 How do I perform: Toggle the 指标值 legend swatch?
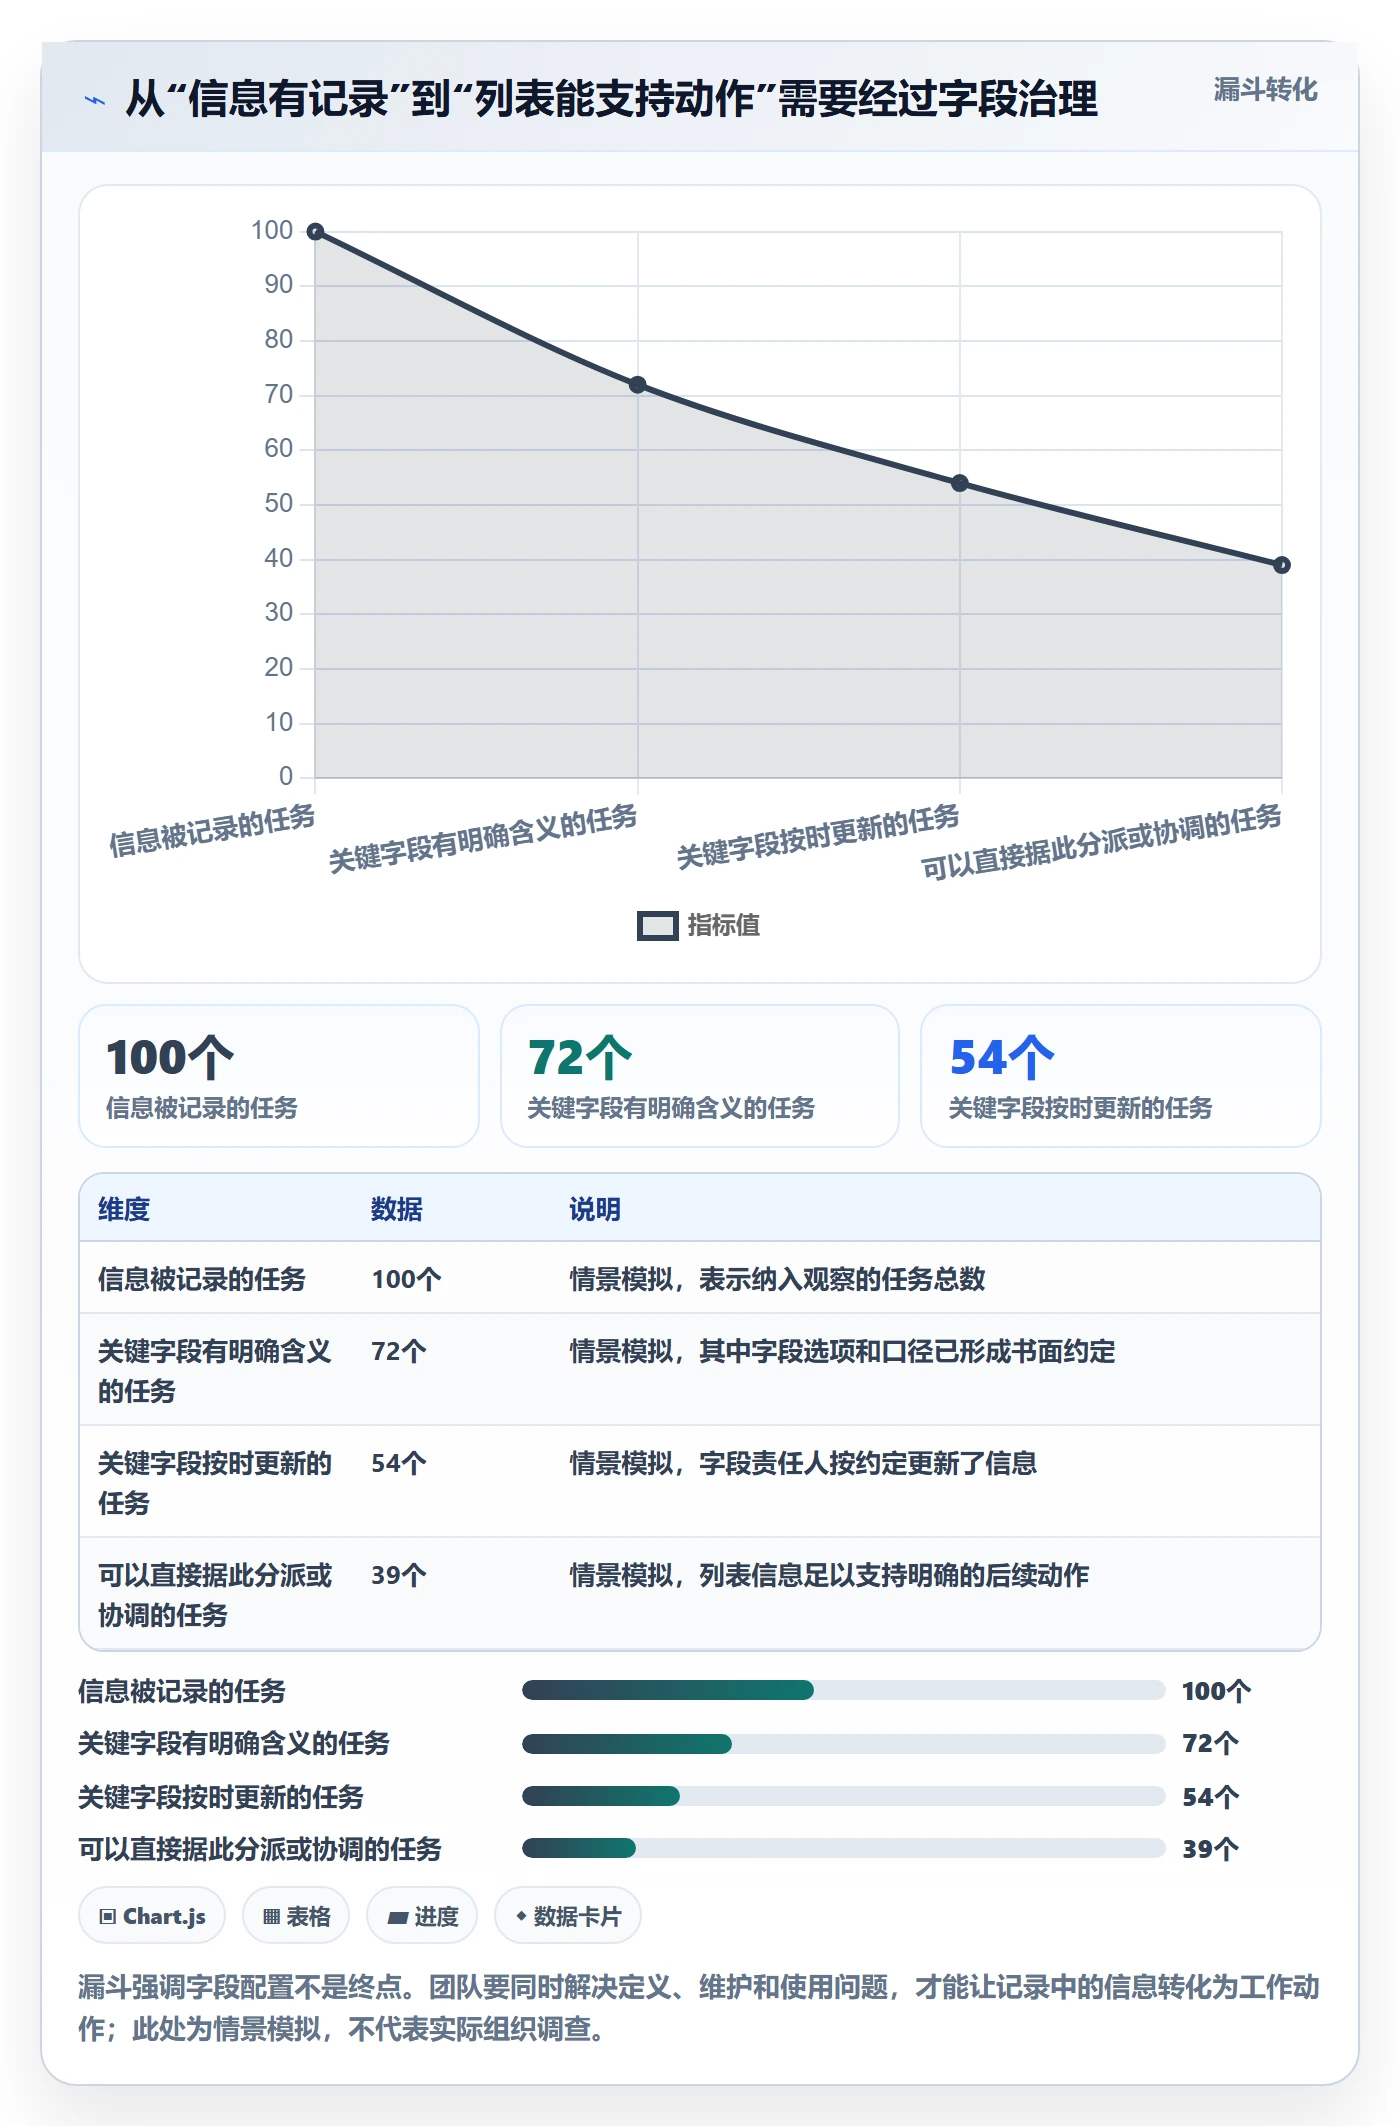(x=657, y=926)
